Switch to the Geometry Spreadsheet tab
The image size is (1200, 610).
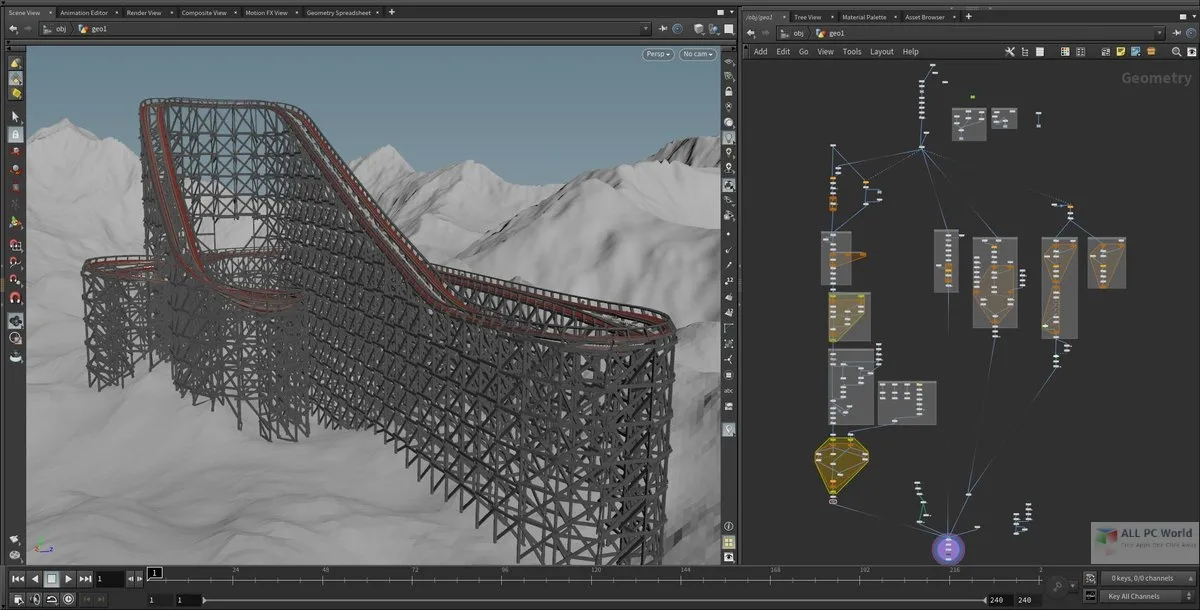point(339,12)
